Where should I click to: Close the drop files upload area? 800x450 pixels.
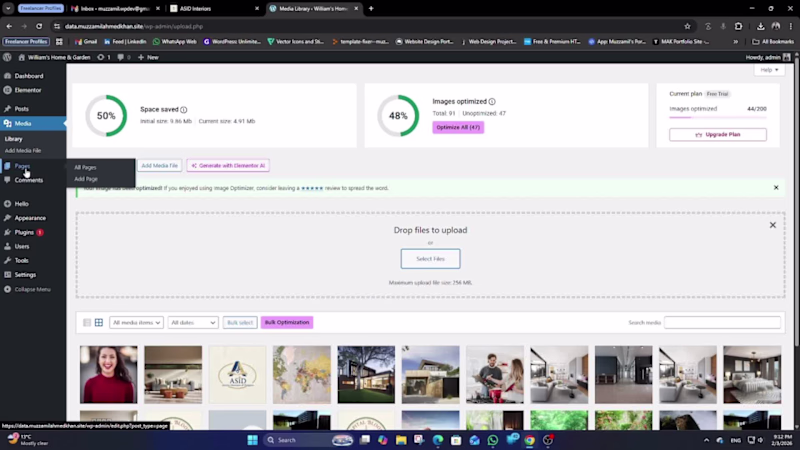click(x=772, y=225)
